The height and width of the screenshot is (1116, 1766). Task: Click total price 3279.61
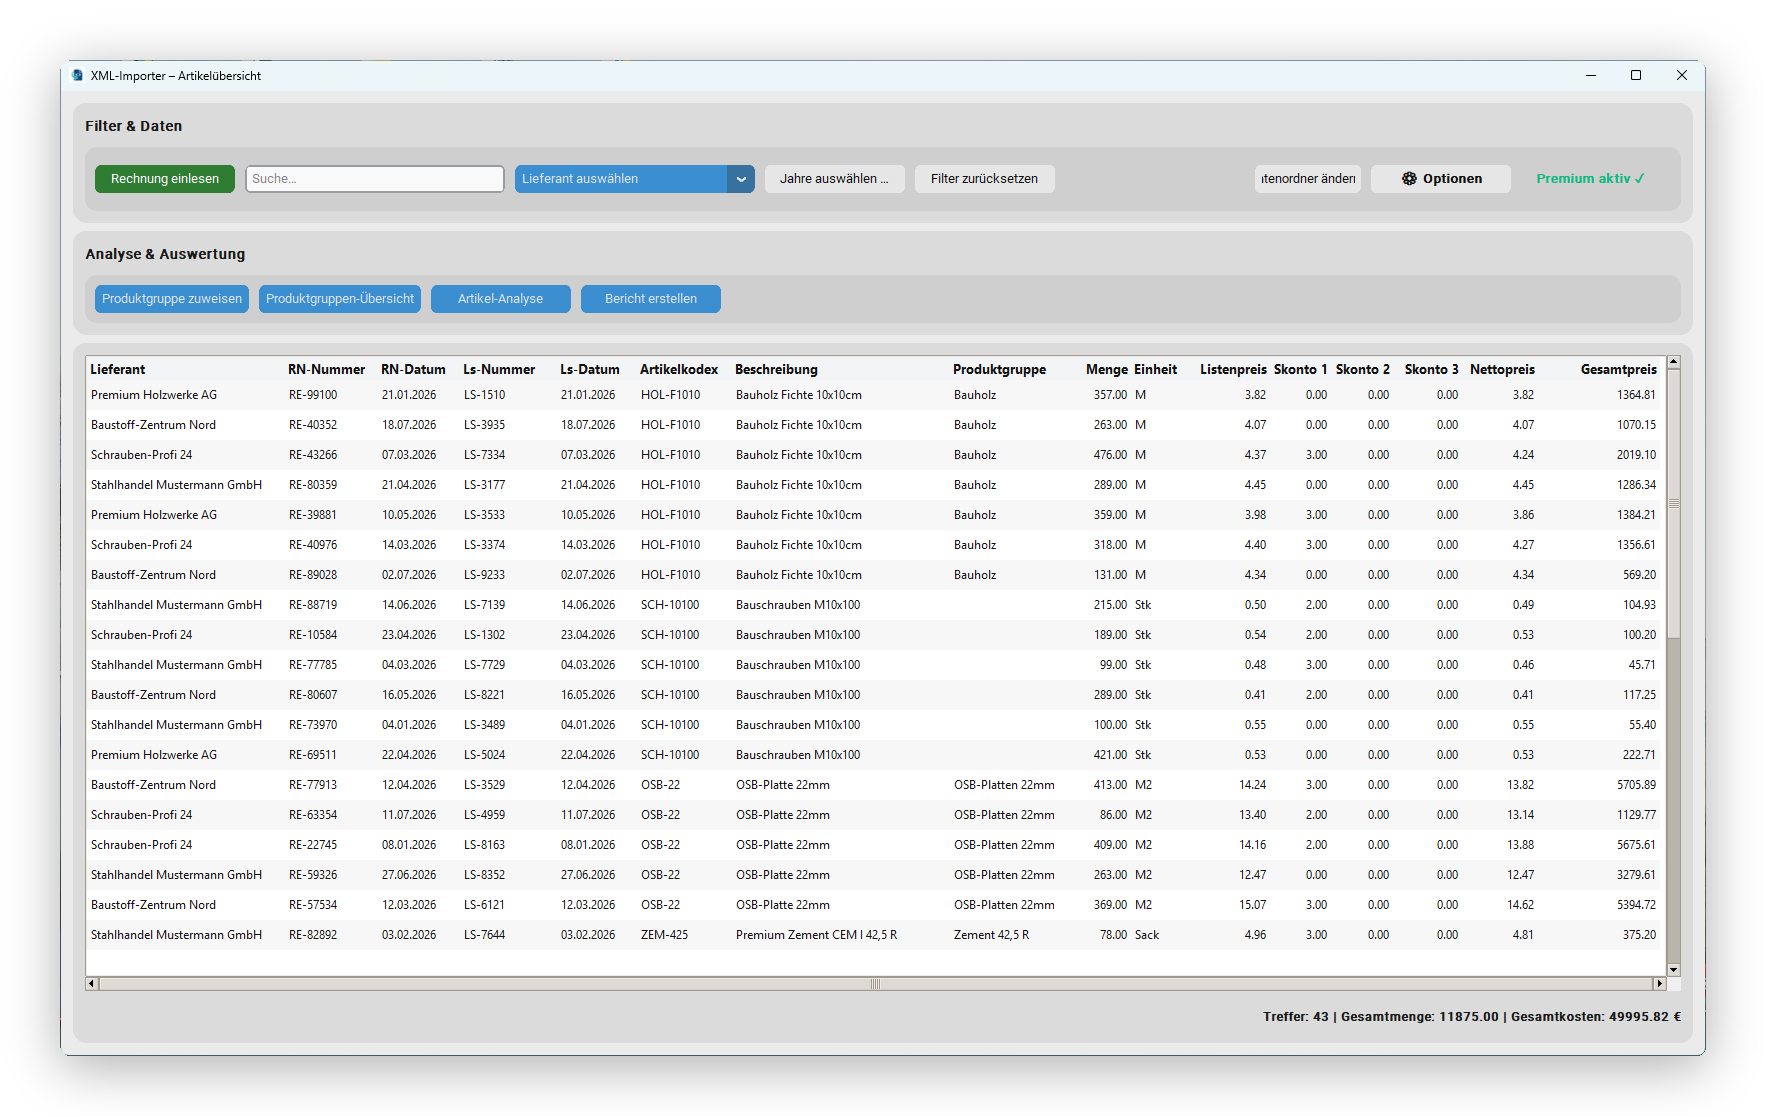pos(1636,875)
